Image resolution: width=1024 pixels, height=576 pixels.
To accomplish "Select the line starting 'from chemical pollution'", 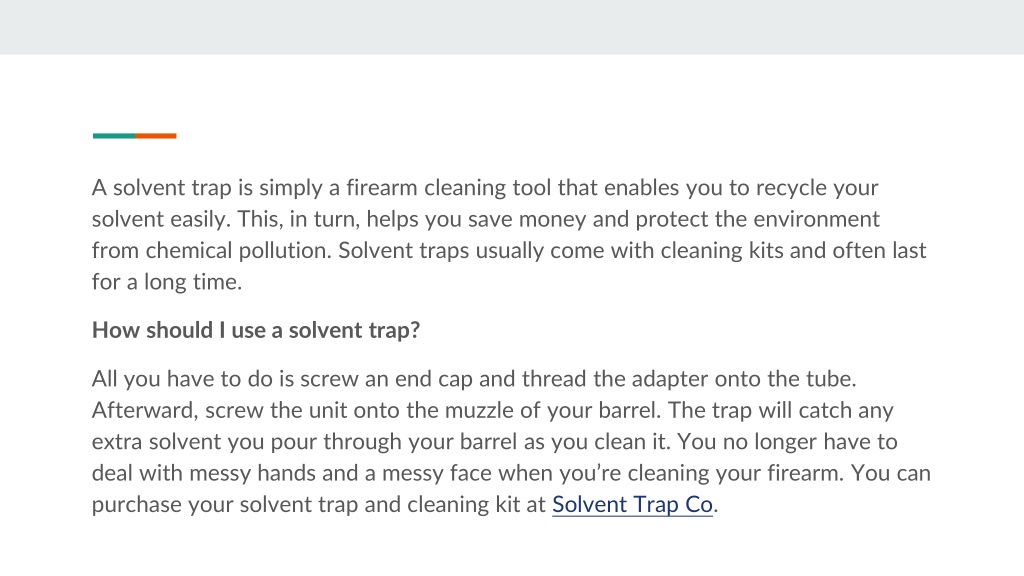I will (509, 251).
